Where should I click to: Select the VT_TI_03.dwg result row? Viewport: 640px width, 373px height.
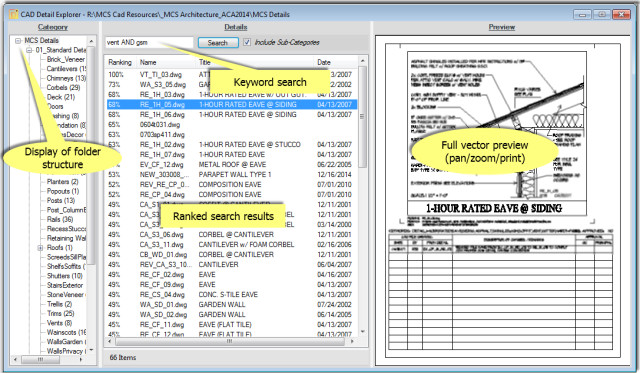tap(232, 75)
